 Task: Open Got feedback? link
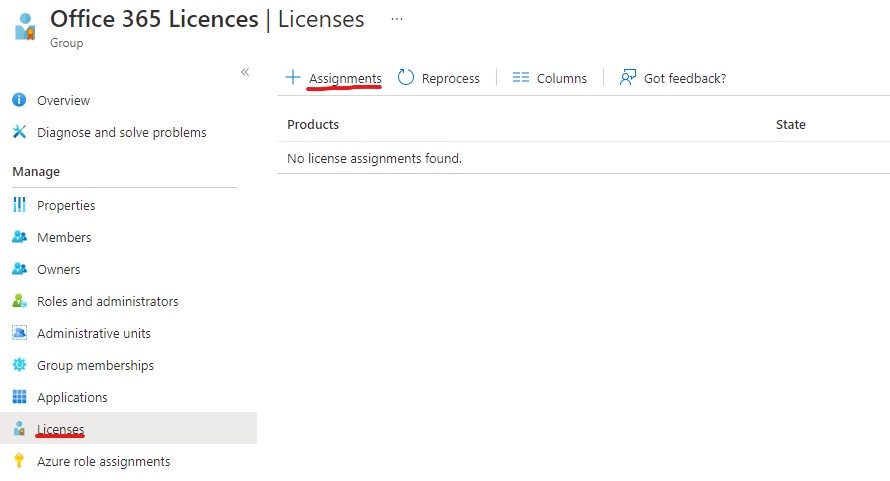tap(685, 78)
